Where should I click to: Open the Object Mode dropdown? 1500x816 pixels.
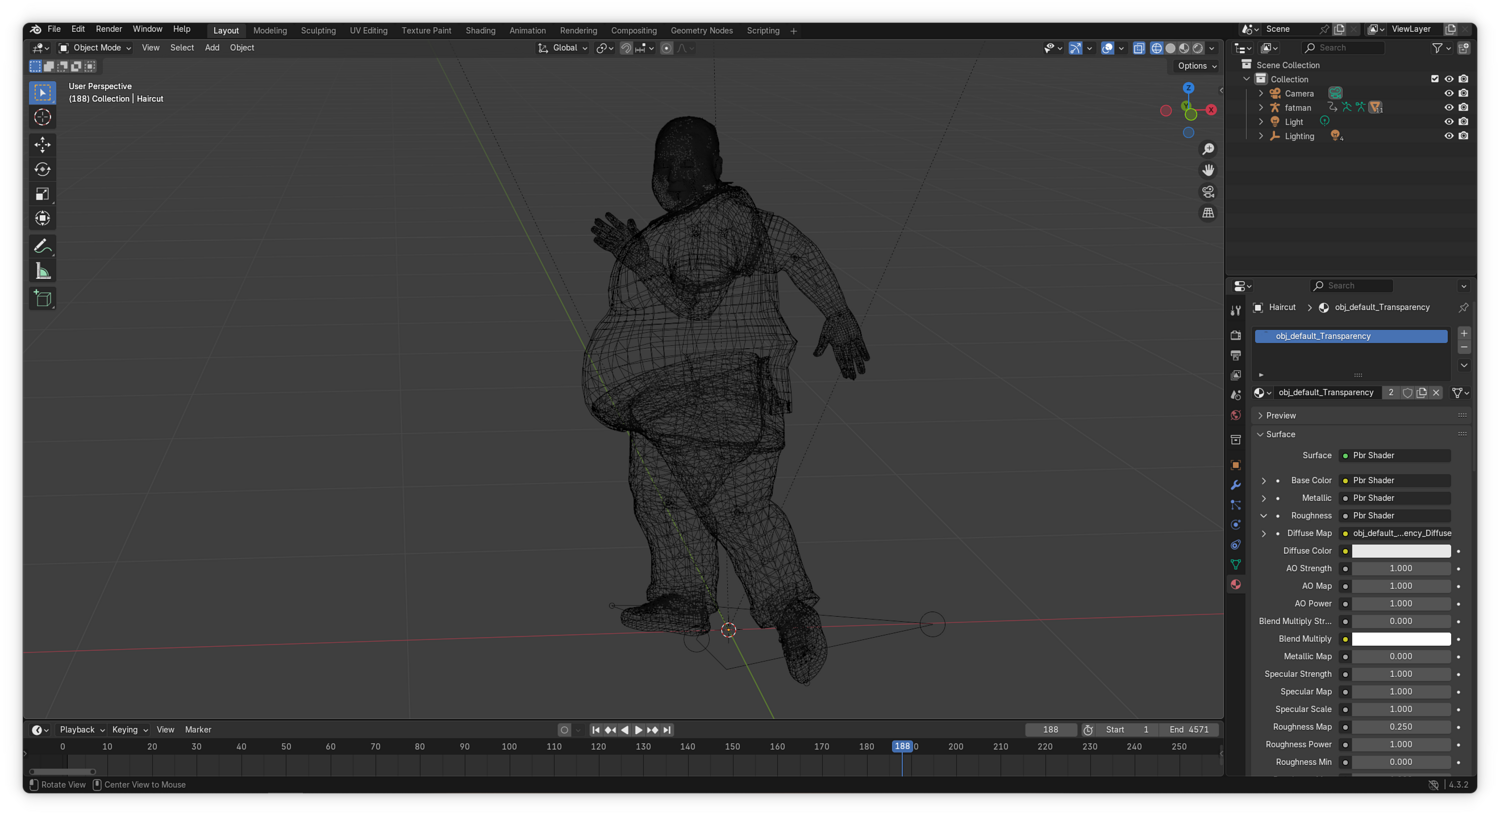(95, 48)
